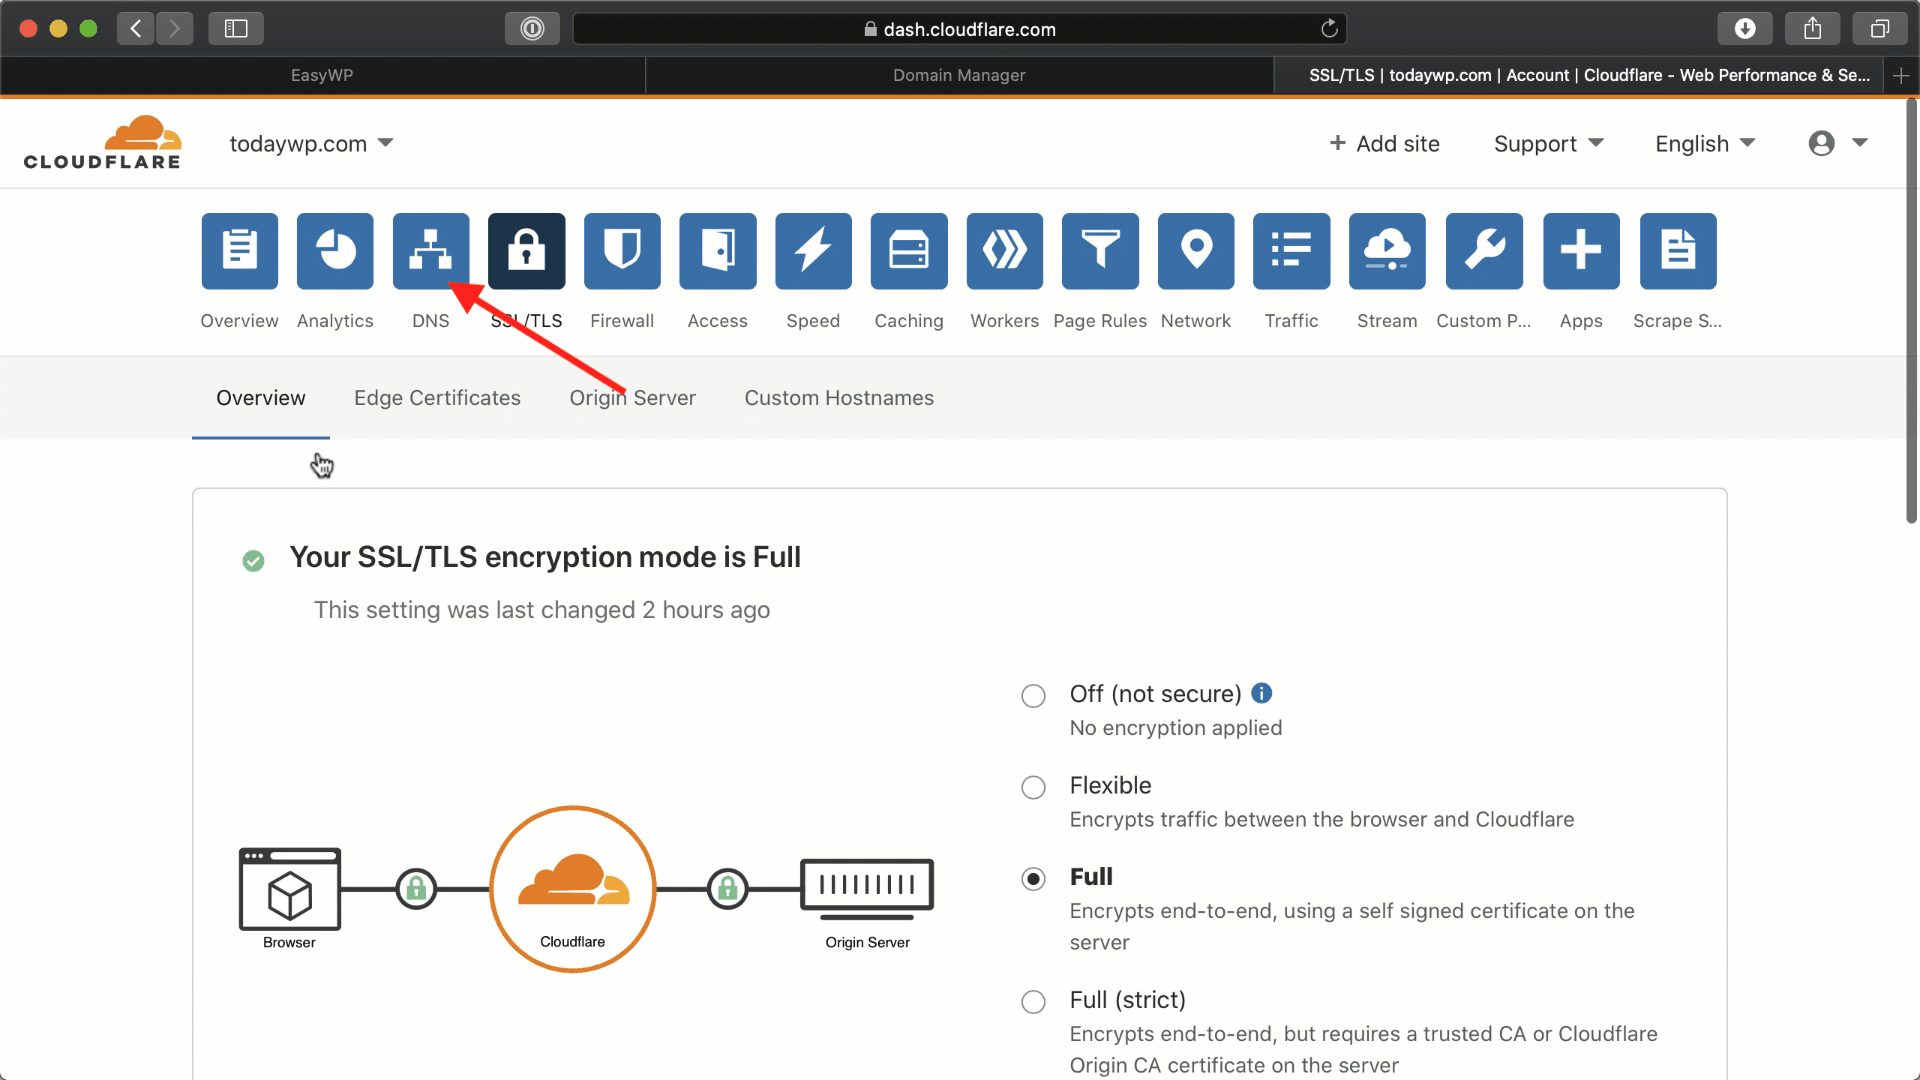
Task: Open Safari downloads button
Action: [x=1744, y=29]
